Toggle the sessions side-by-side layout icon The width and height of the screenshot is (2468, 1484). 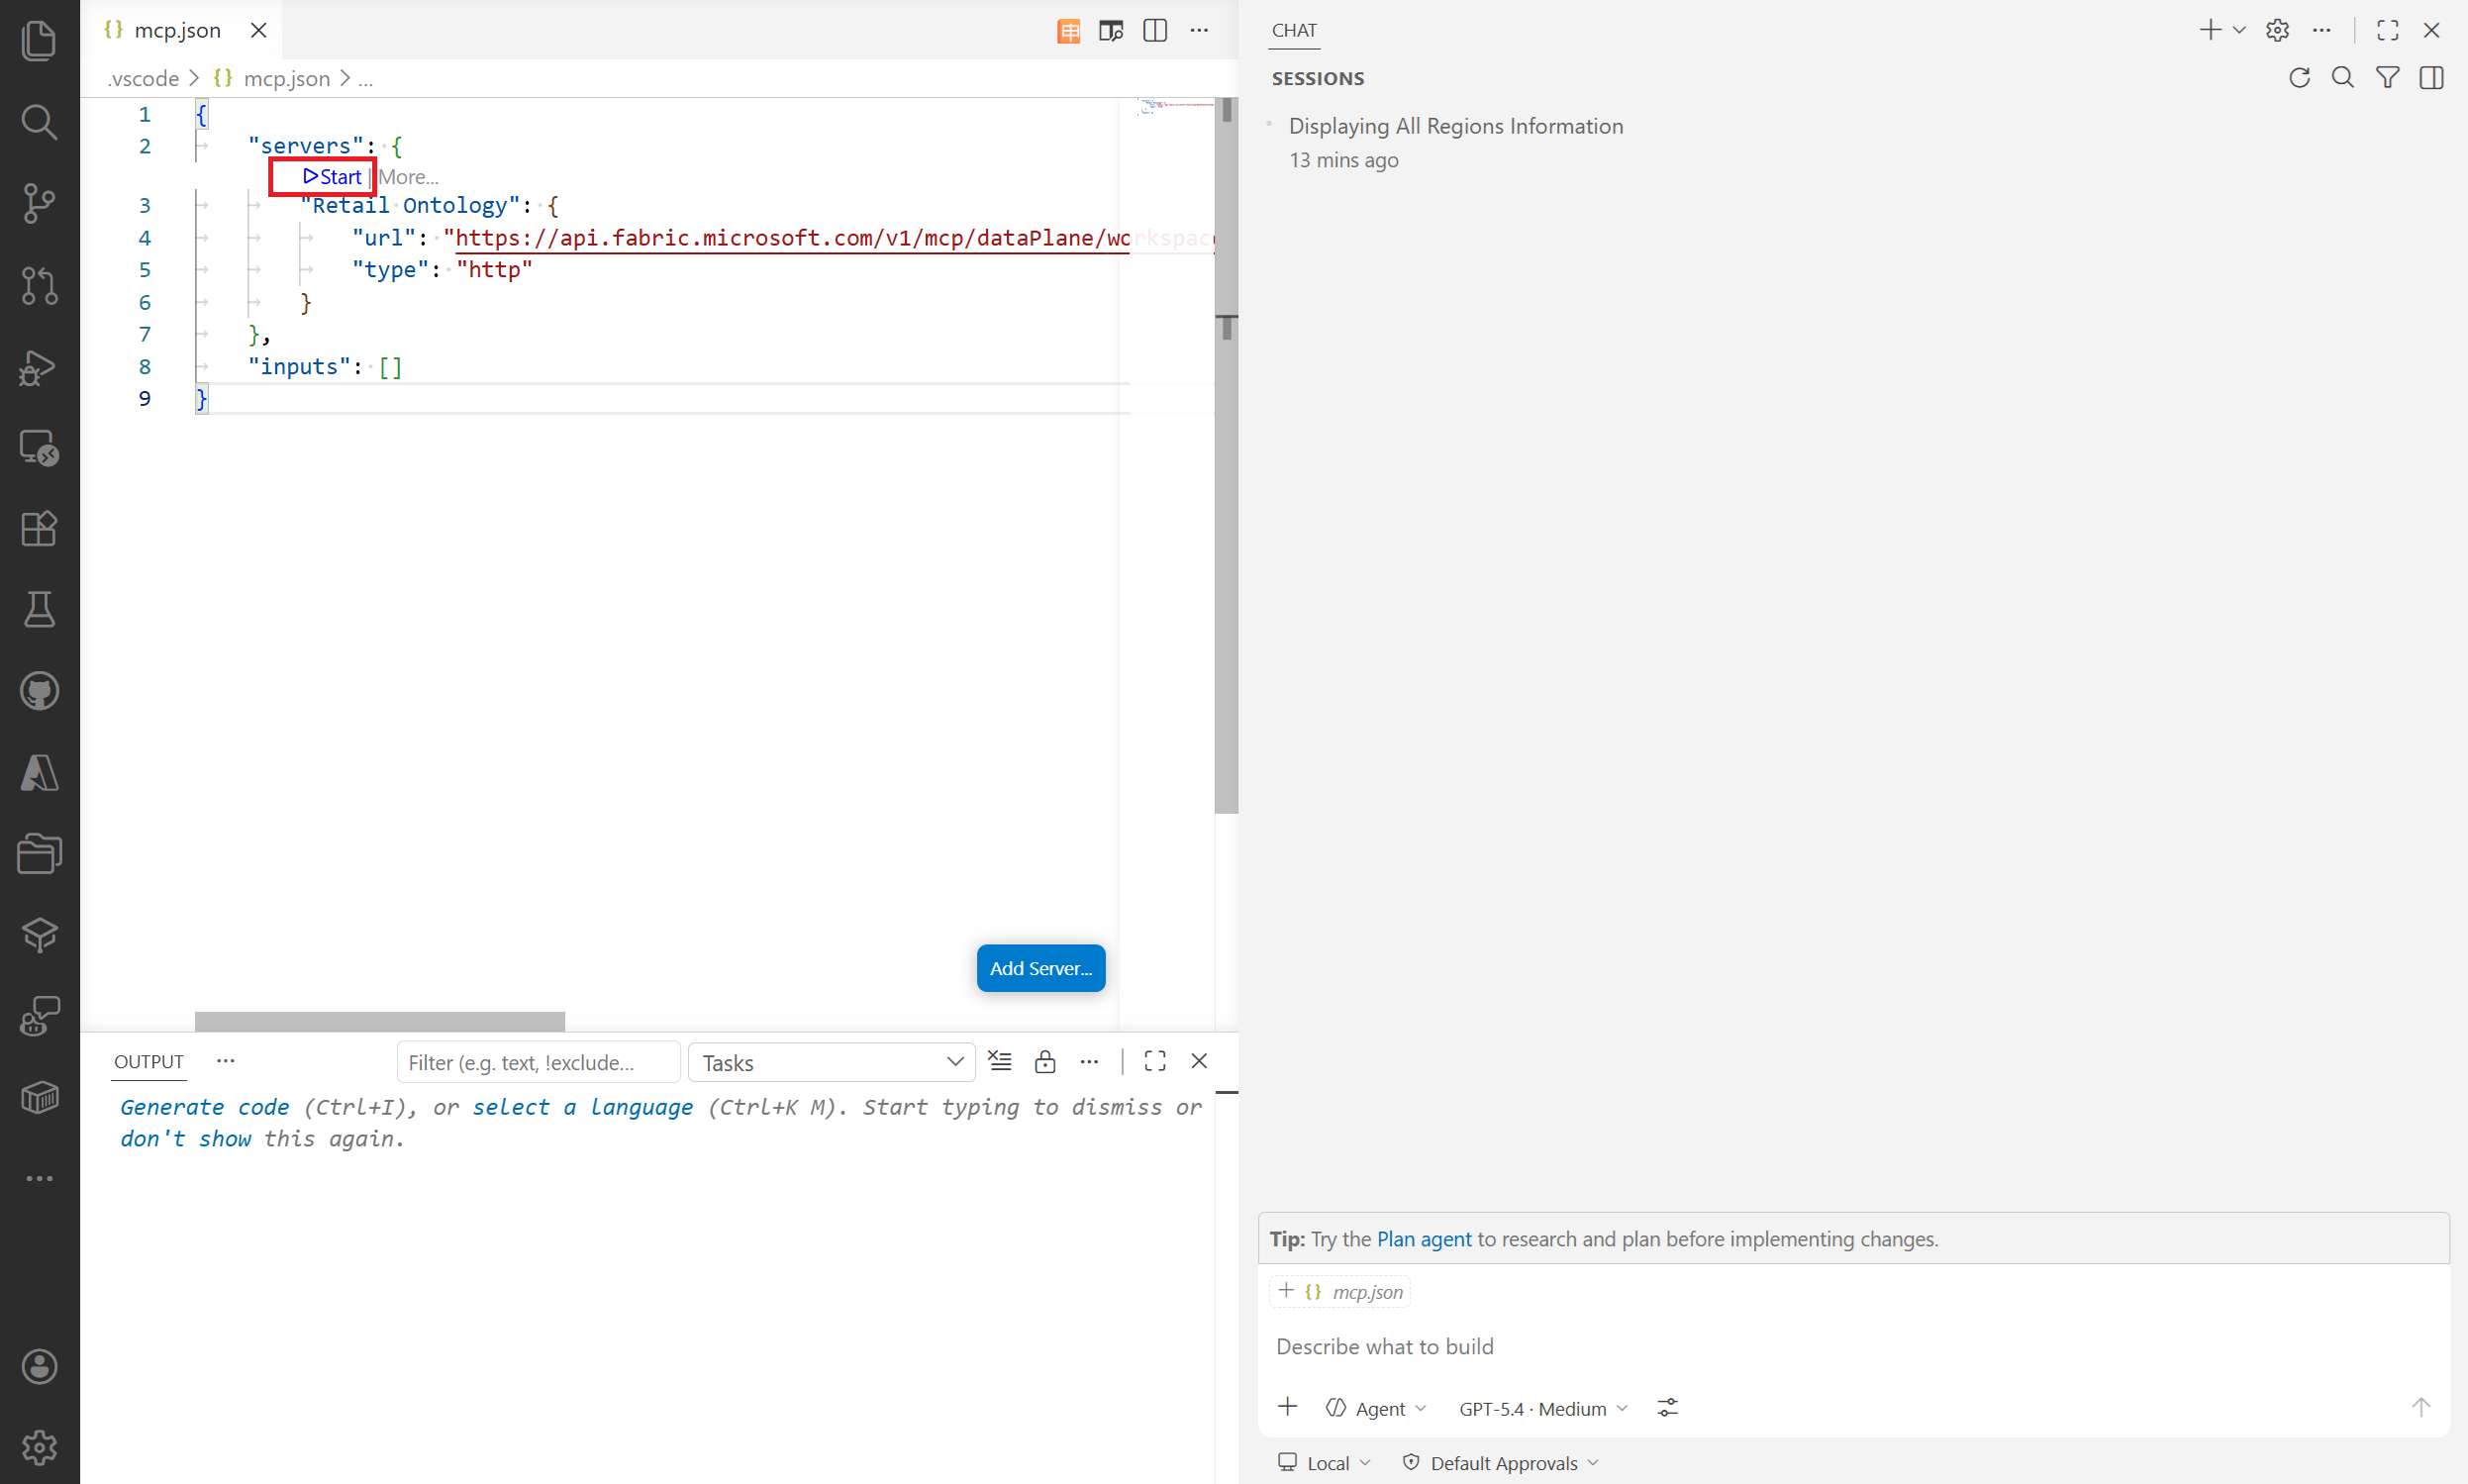(2432, 78)
